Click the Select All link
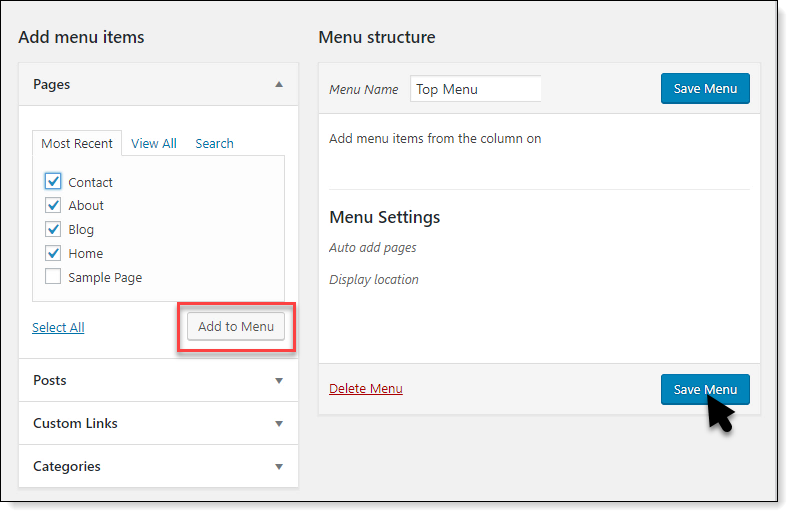Viewport: 793px width, 517px height. (58, 327)
